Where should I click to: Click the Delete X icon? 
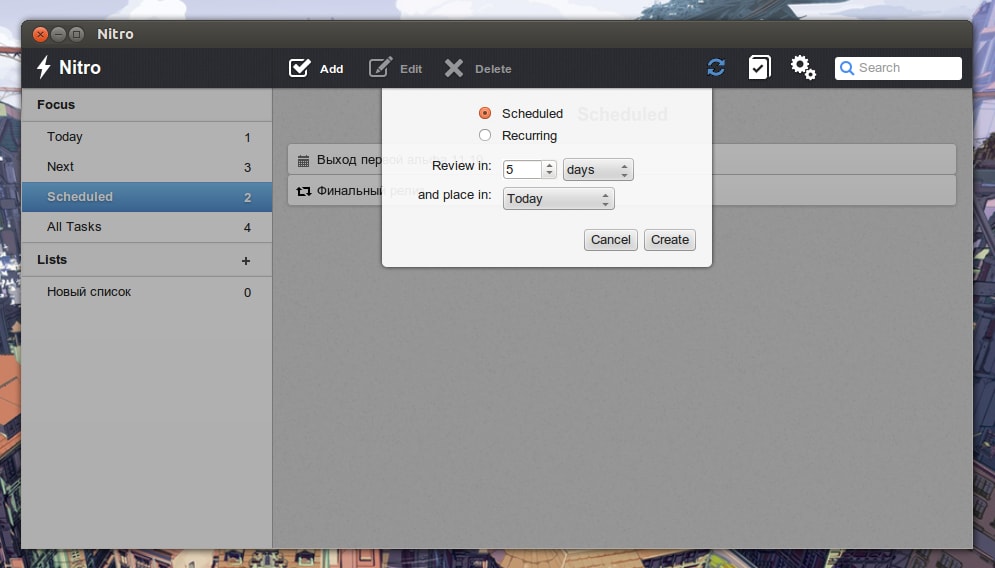pyautogui.click(x=454, y=68)
